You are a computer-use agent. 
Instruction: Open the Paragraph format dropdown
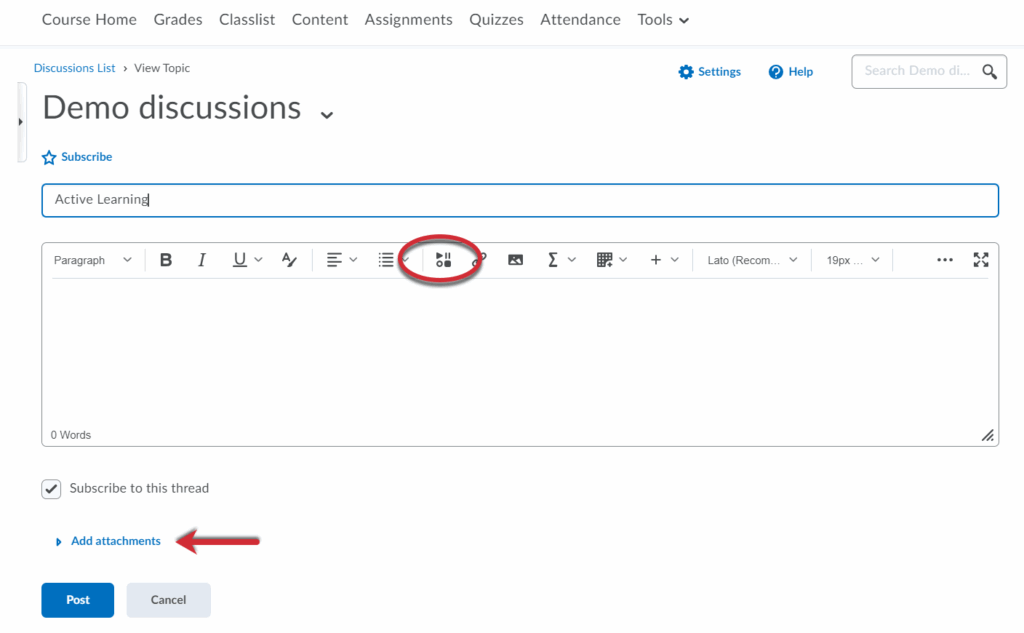(92, 260)
